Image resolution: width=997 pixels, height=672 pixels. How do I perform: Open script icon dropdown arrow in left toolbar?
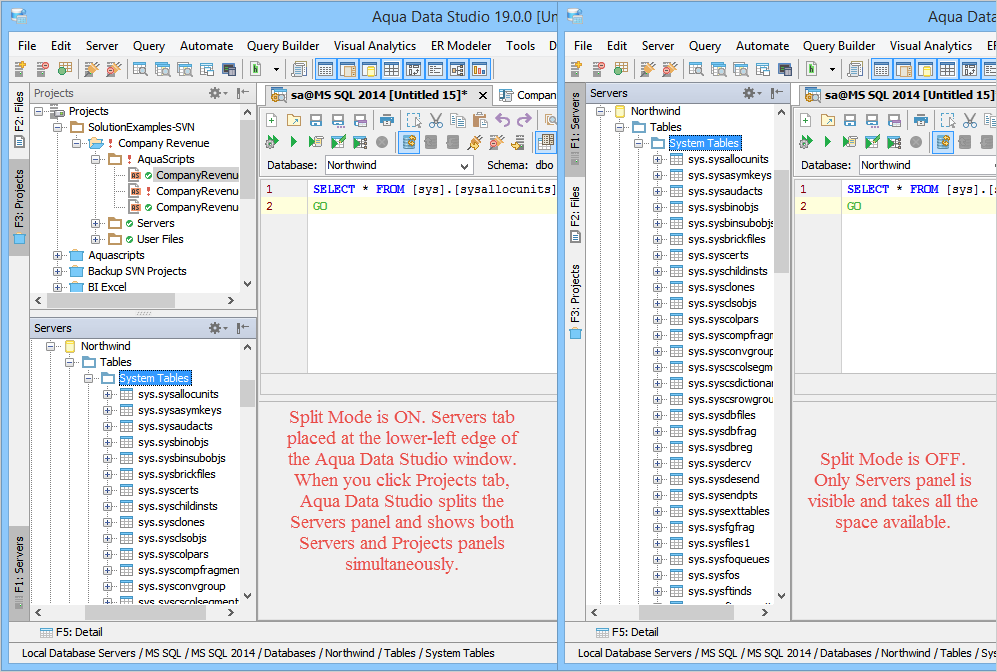click(276, 69)
